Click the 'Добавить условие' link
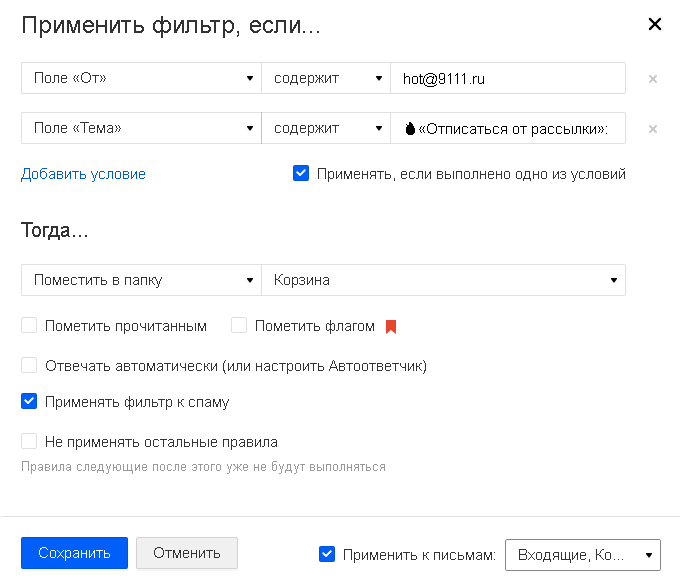The height and width of the screenshot is (582, 680). (83, 174)
